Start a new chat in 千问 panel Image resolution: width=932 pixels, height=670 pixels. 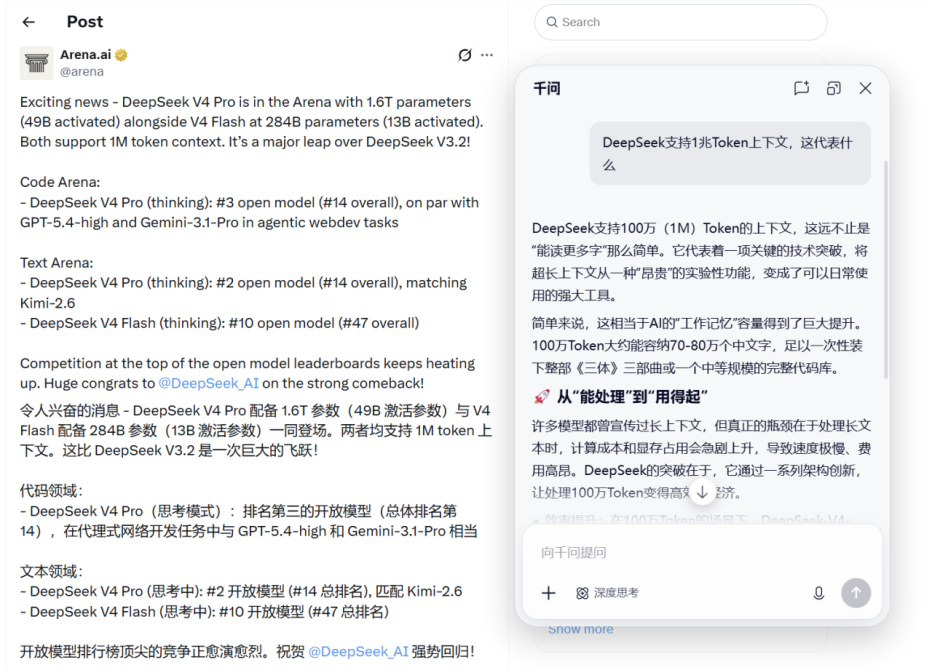[801, 89]
